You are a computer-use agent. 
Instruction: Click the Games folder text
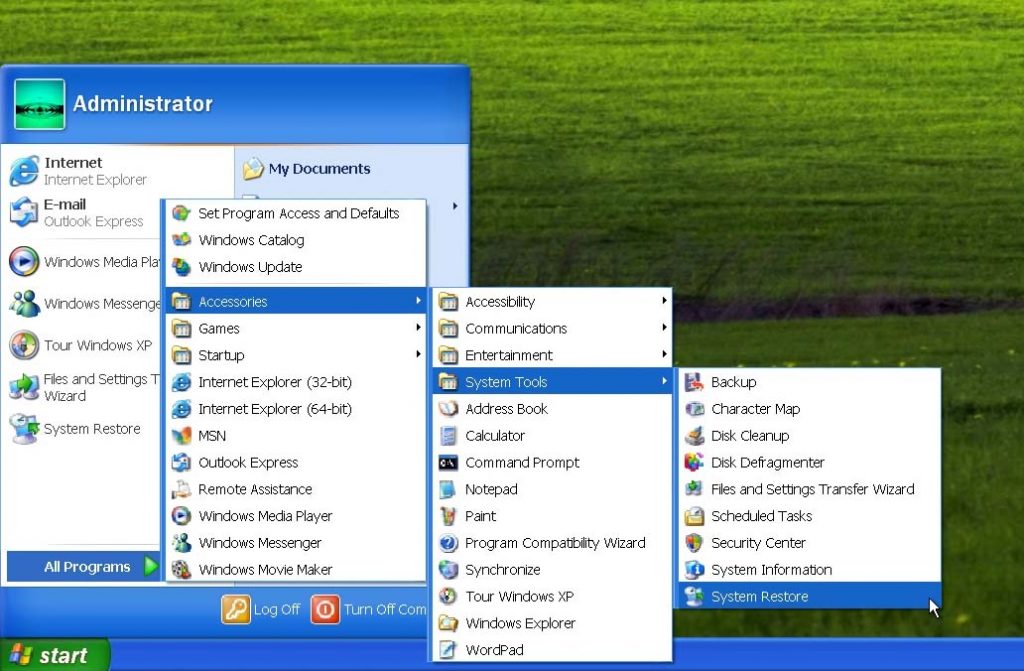click(x=219, y=328)
